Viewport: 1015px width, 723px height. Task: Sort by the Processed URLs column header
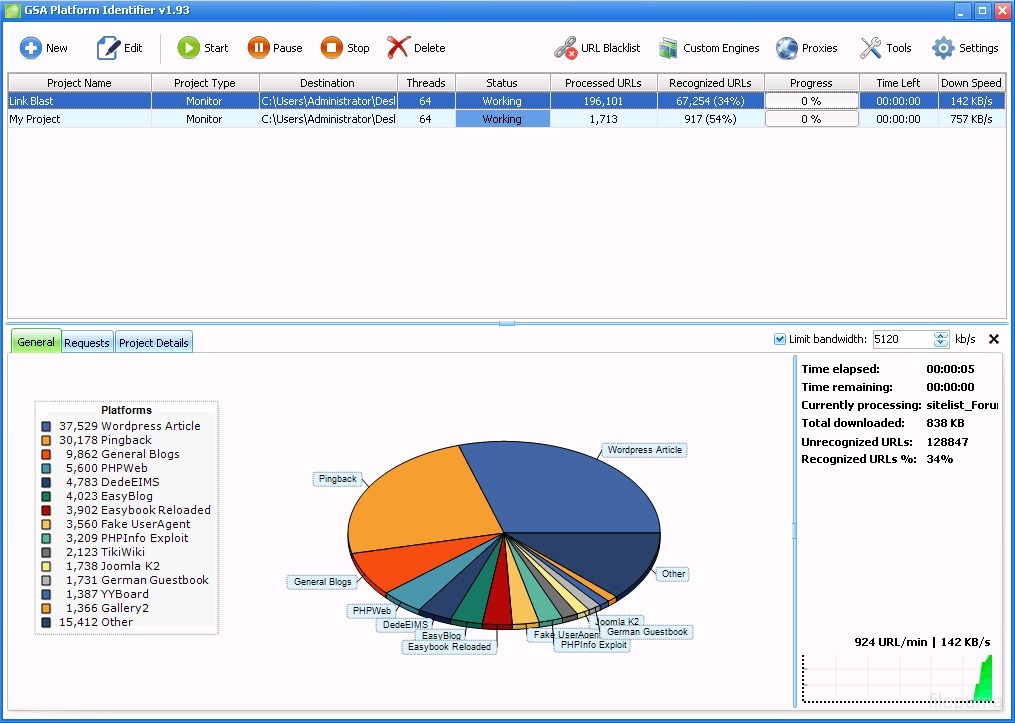pos(603,83)
